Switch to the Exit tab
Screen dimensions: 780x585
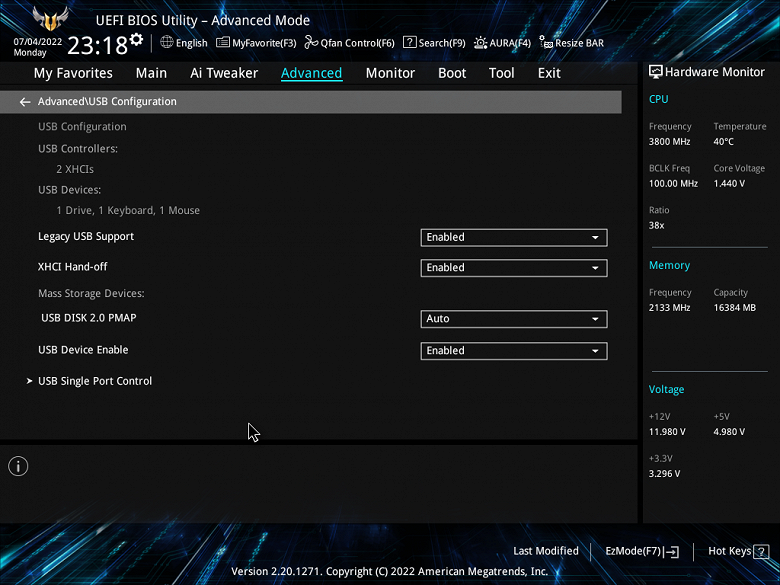coord(549,73)
